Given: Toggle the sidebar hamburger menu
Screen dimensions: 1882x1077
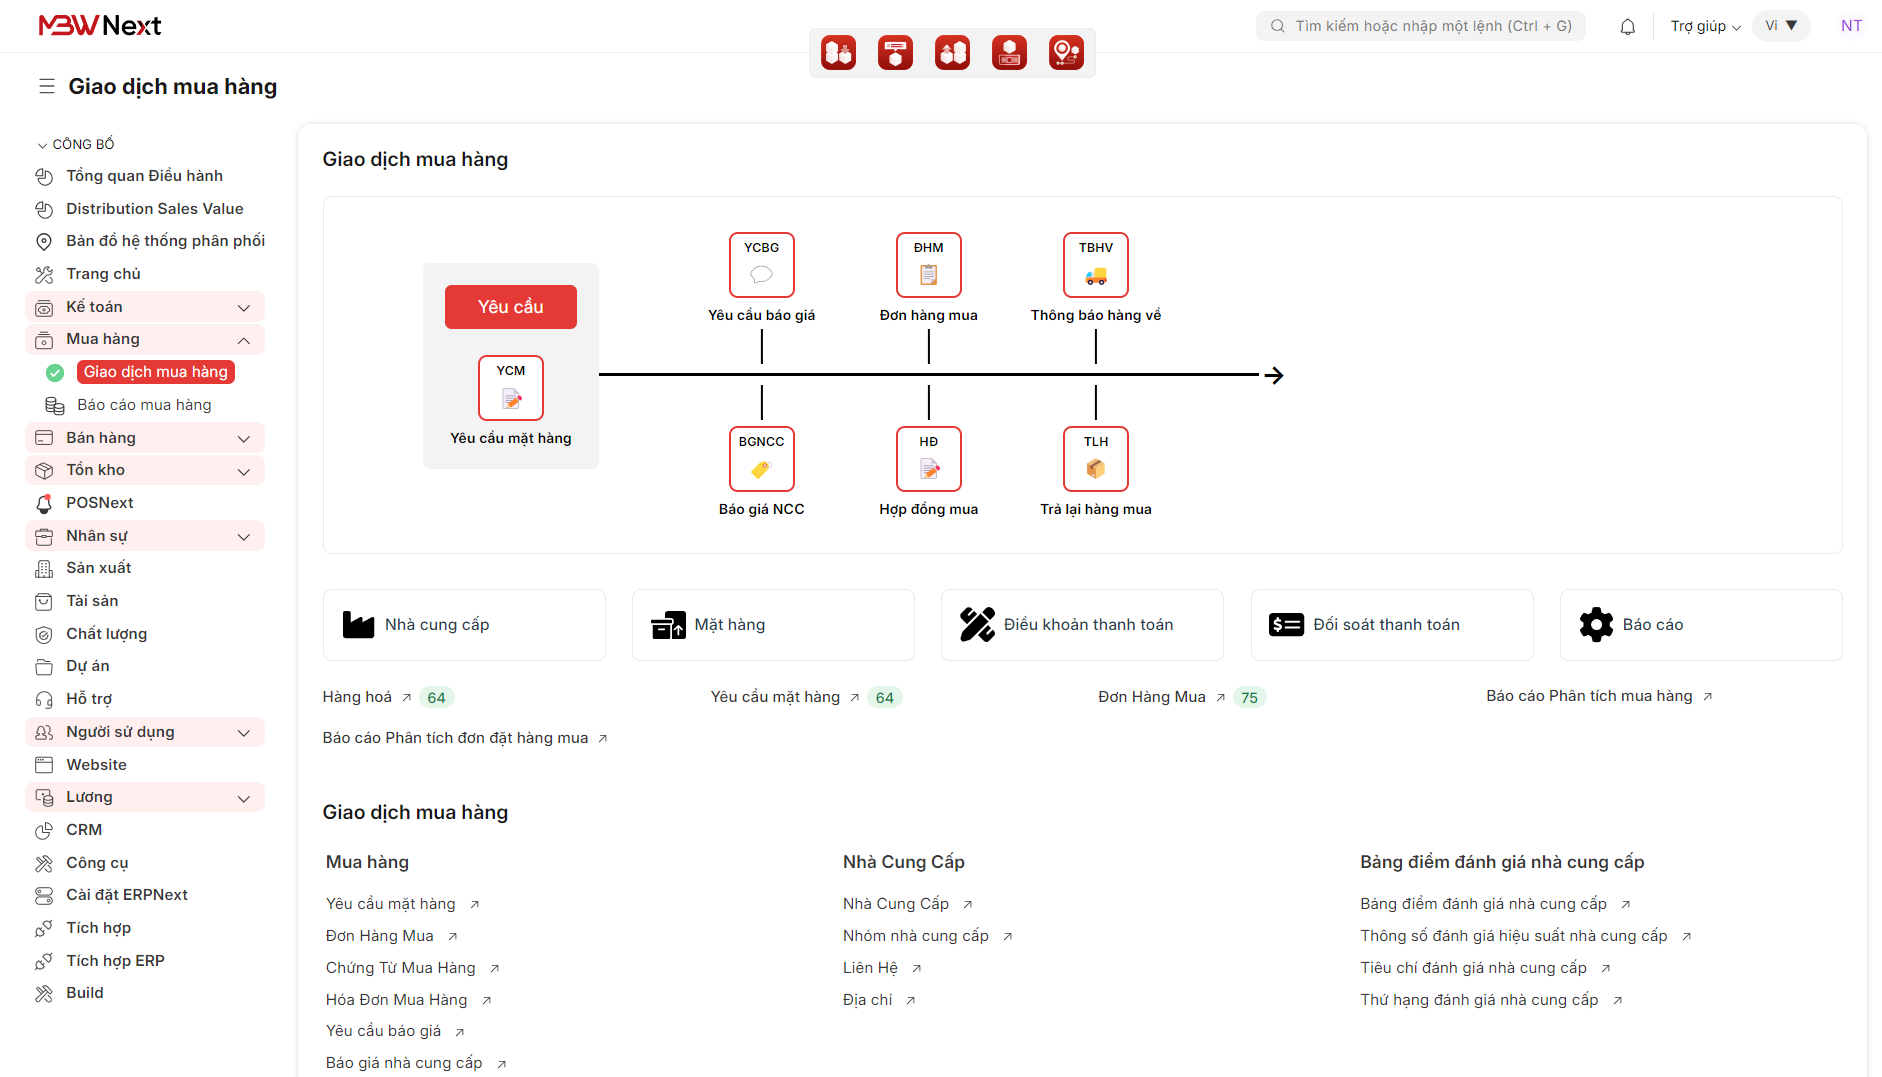Looking at the screenshot, I should (x=46, y=87).
